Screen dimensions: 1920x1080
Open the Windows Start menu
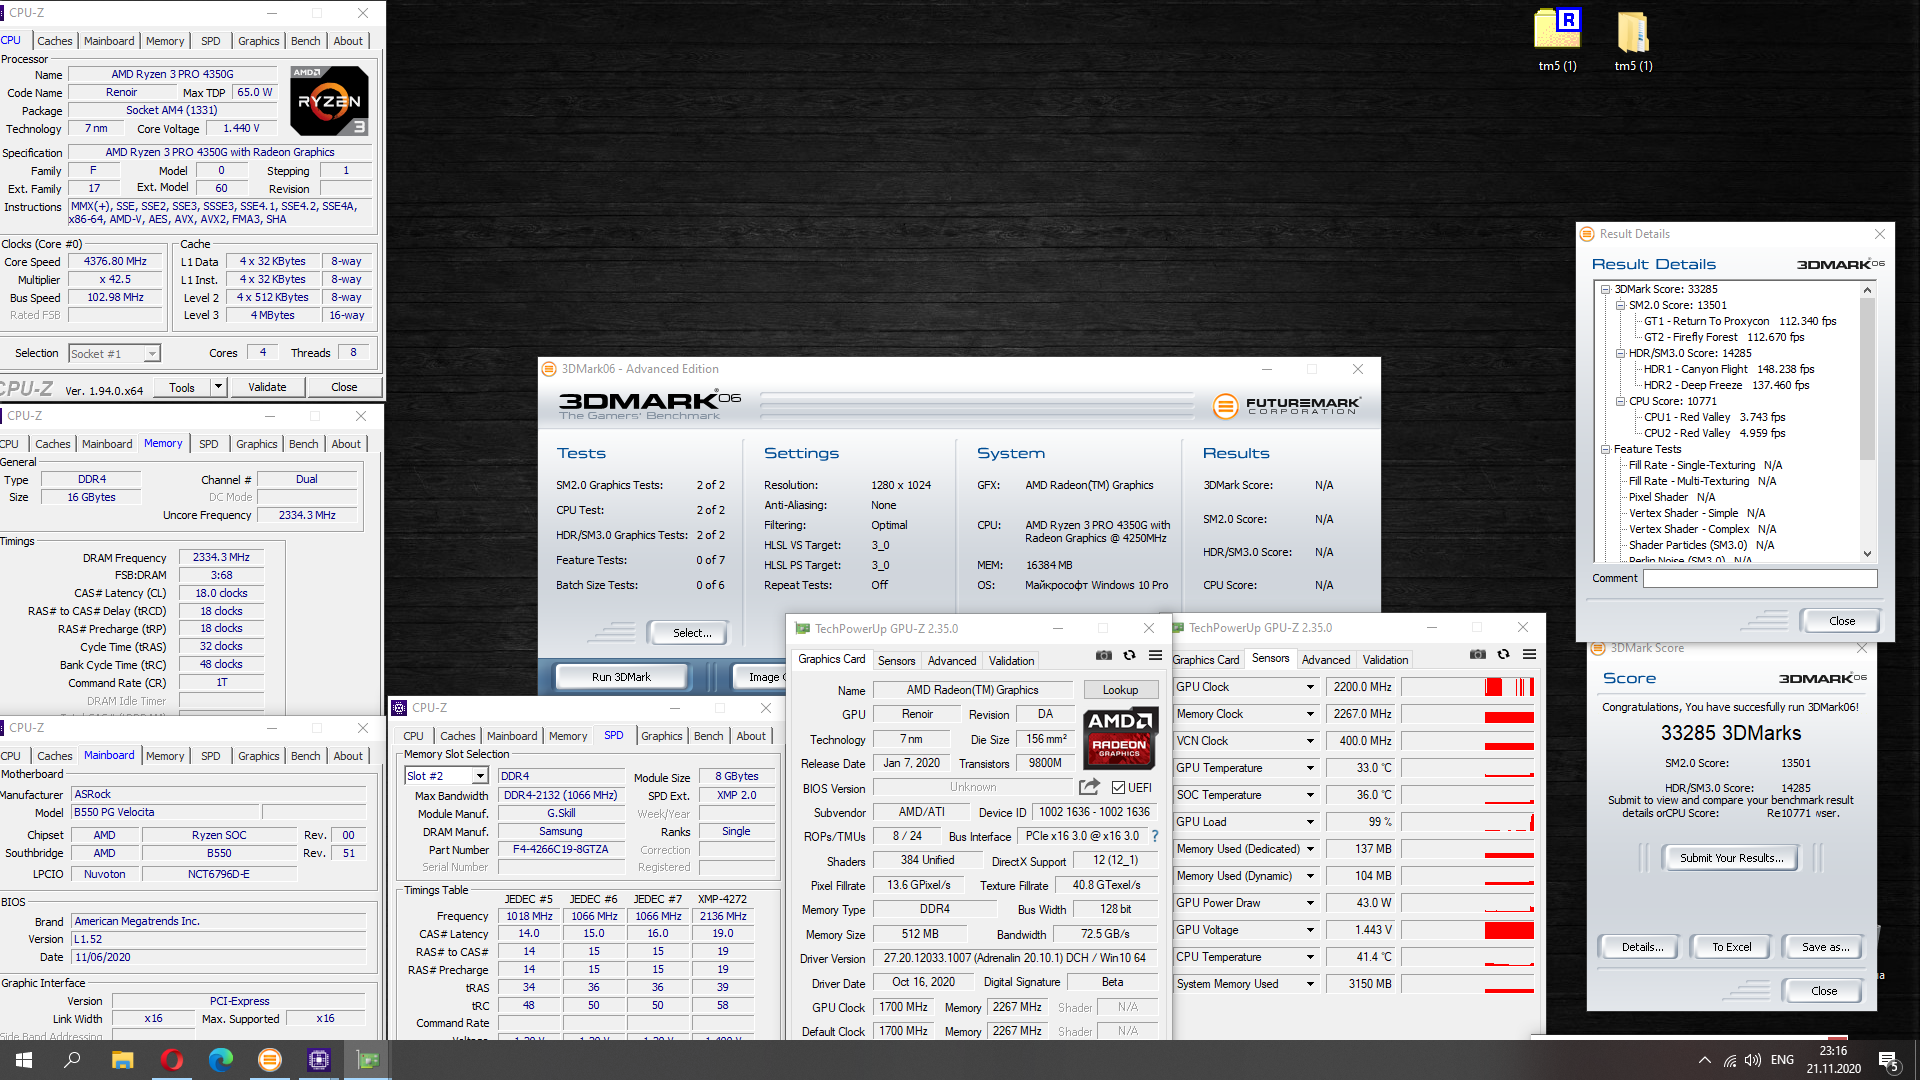point(24,1060)
